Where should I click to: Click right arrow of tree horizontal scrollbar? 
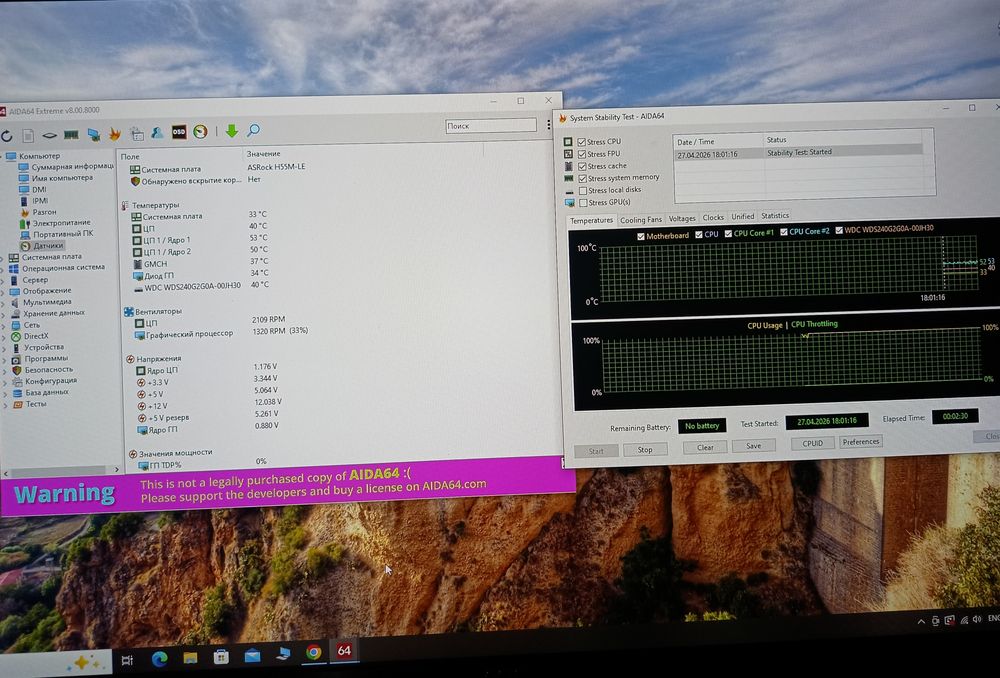pos(117,469)
